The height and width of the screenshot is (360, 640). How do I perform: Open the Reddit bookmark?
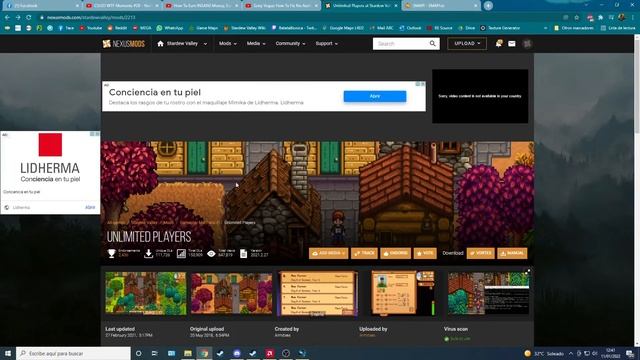[x=117, y=28]
